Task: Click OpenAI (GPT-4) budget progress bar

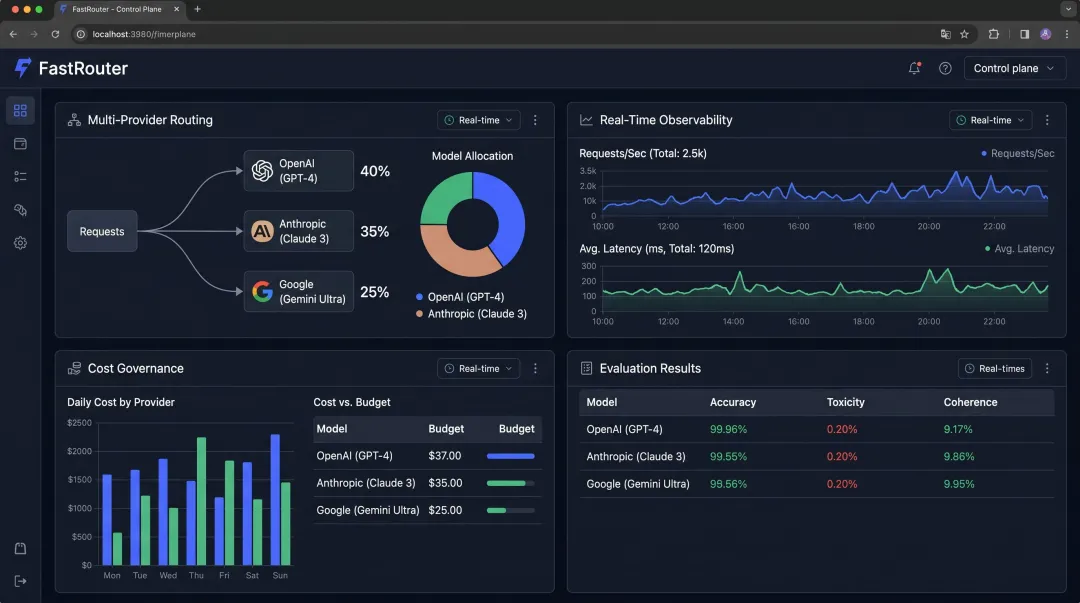Action: pos(510,456)
